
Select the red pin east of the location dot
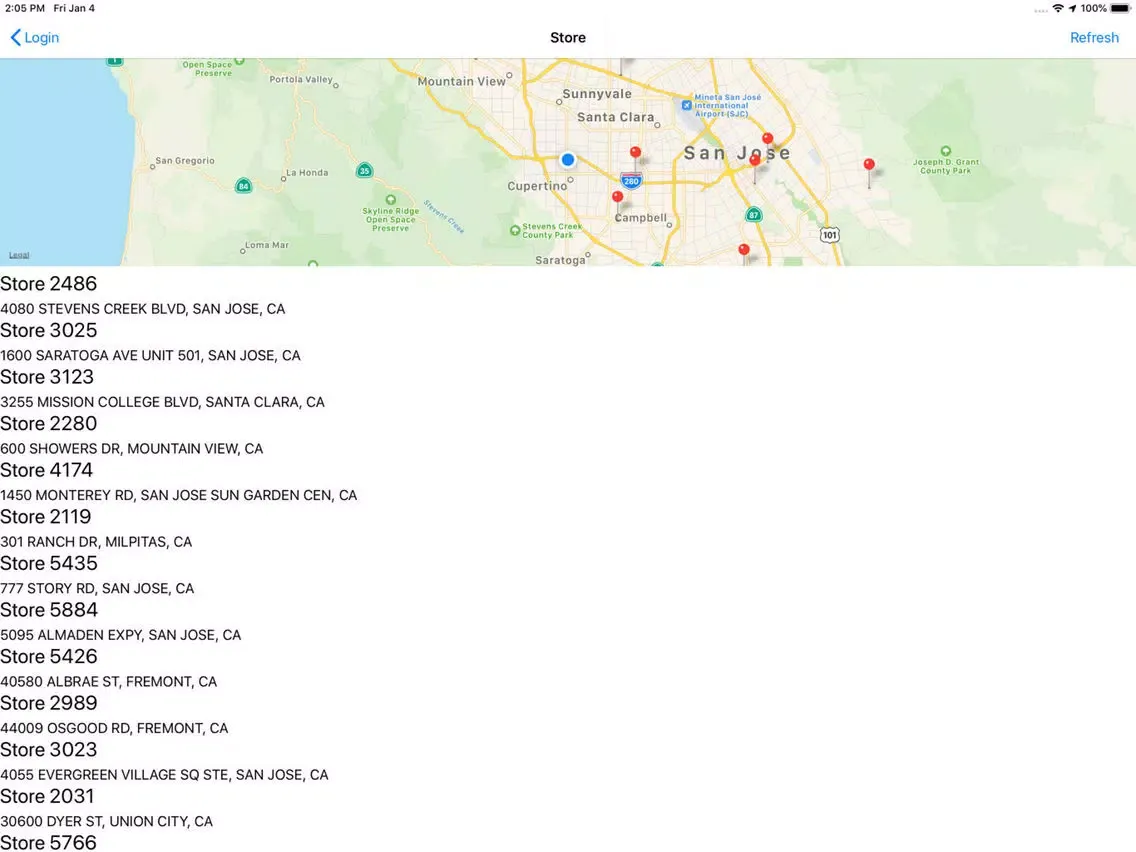coord(635,153)
